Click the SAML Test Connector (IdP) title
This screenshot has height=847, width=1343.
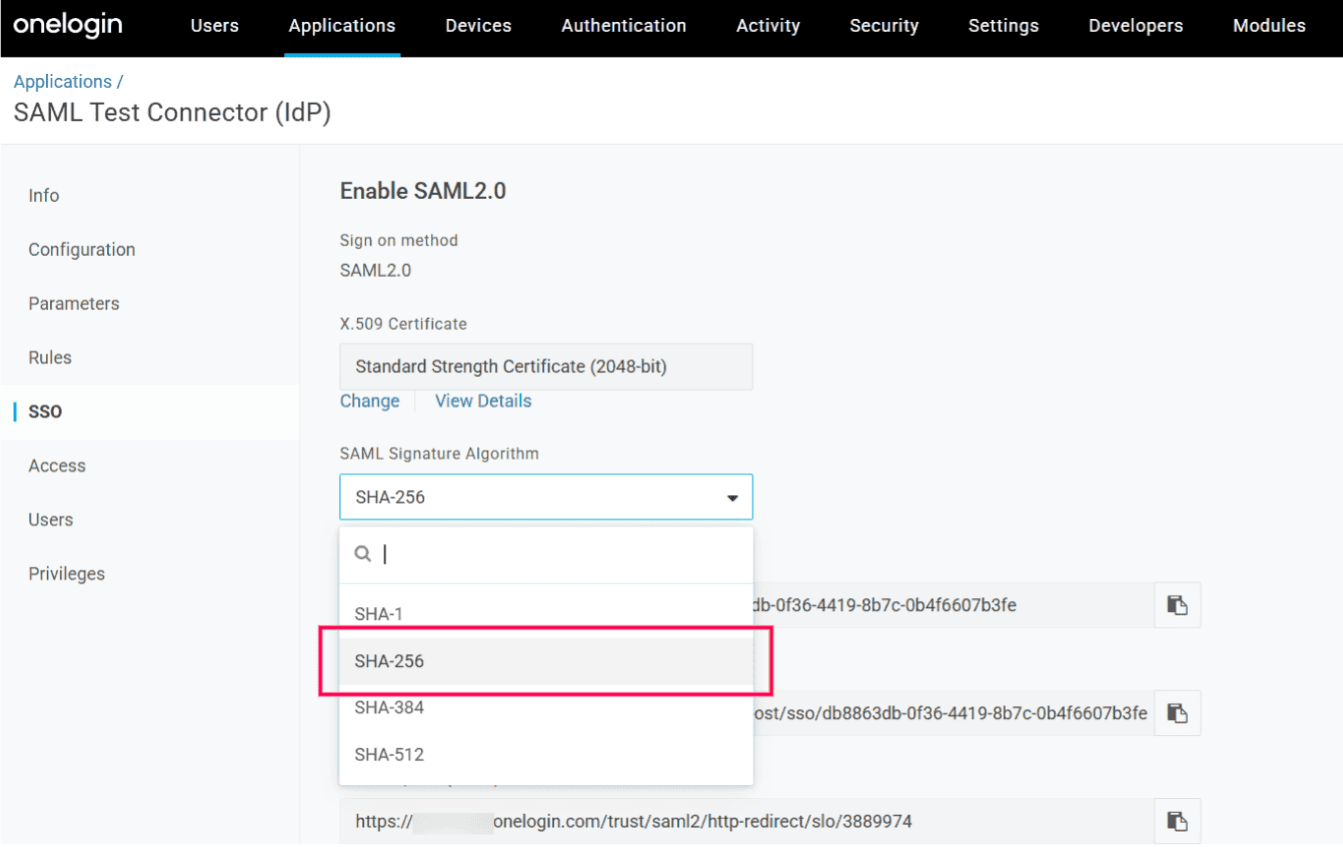(172, 113)
